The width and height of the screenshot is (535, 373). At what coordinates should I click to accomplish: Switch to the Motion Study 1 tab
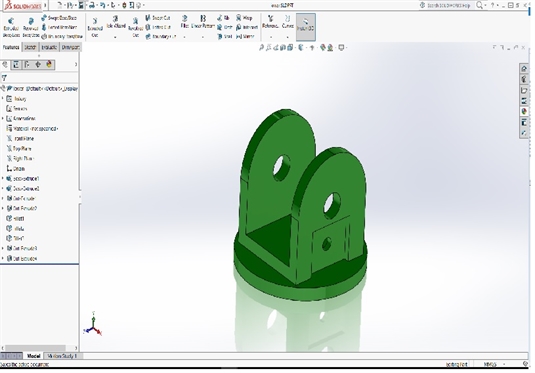[62, 356]
